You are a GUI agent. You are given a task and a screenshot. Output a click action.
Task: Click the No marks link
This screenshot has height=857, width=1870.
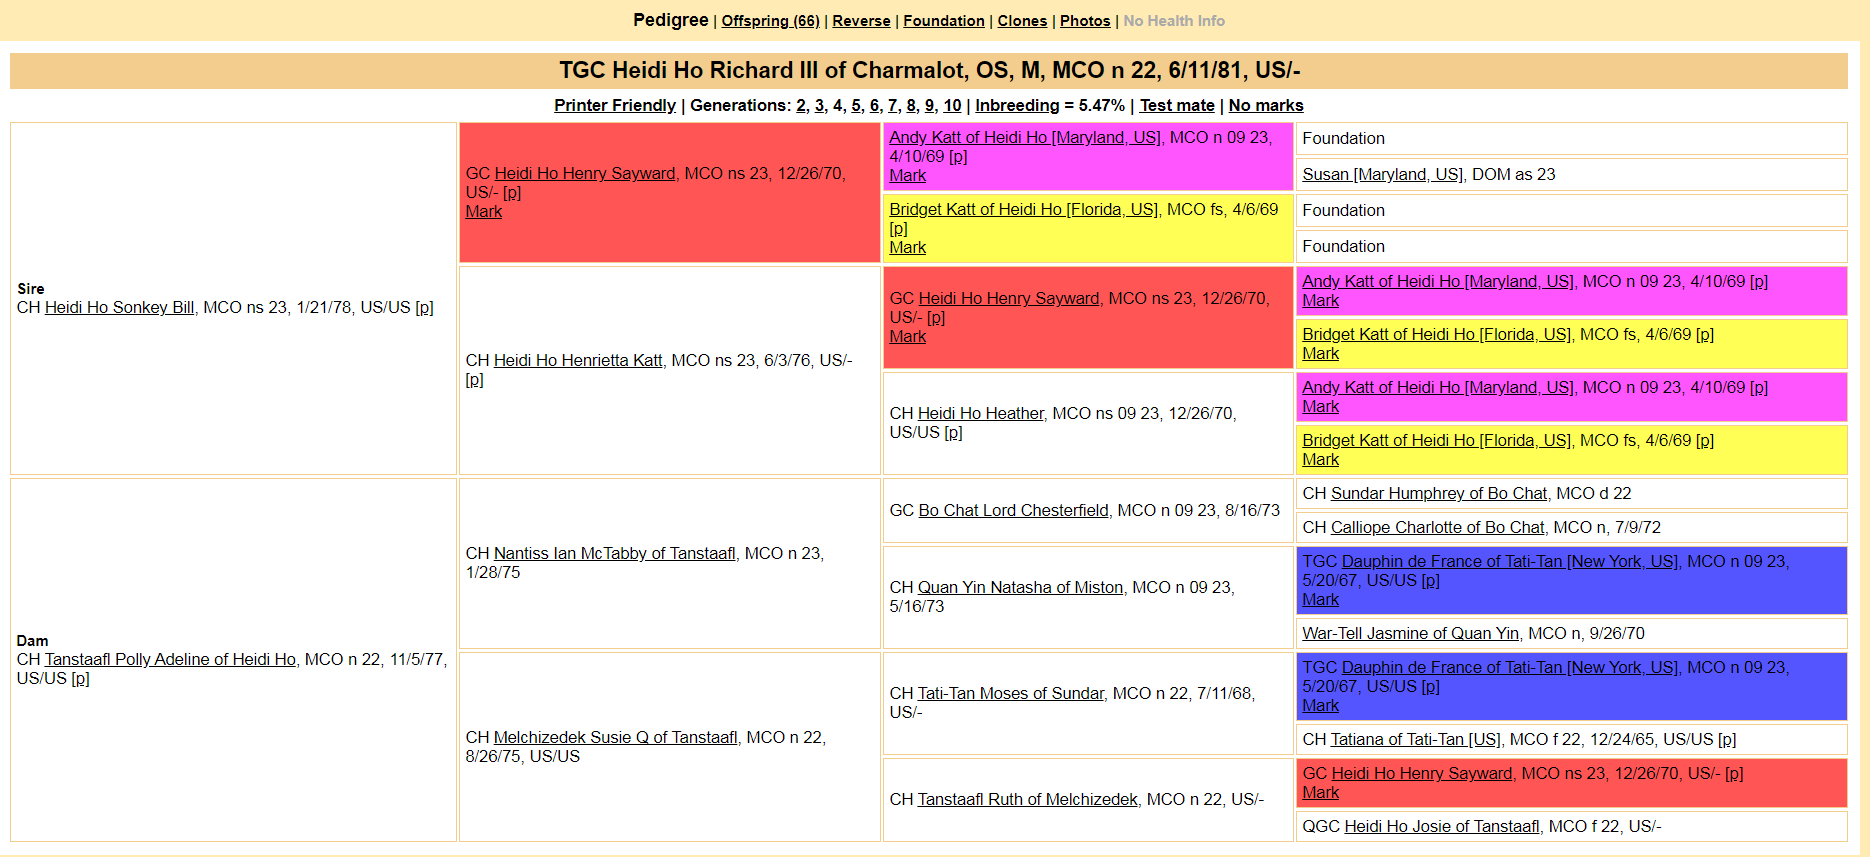point(1266,105)
